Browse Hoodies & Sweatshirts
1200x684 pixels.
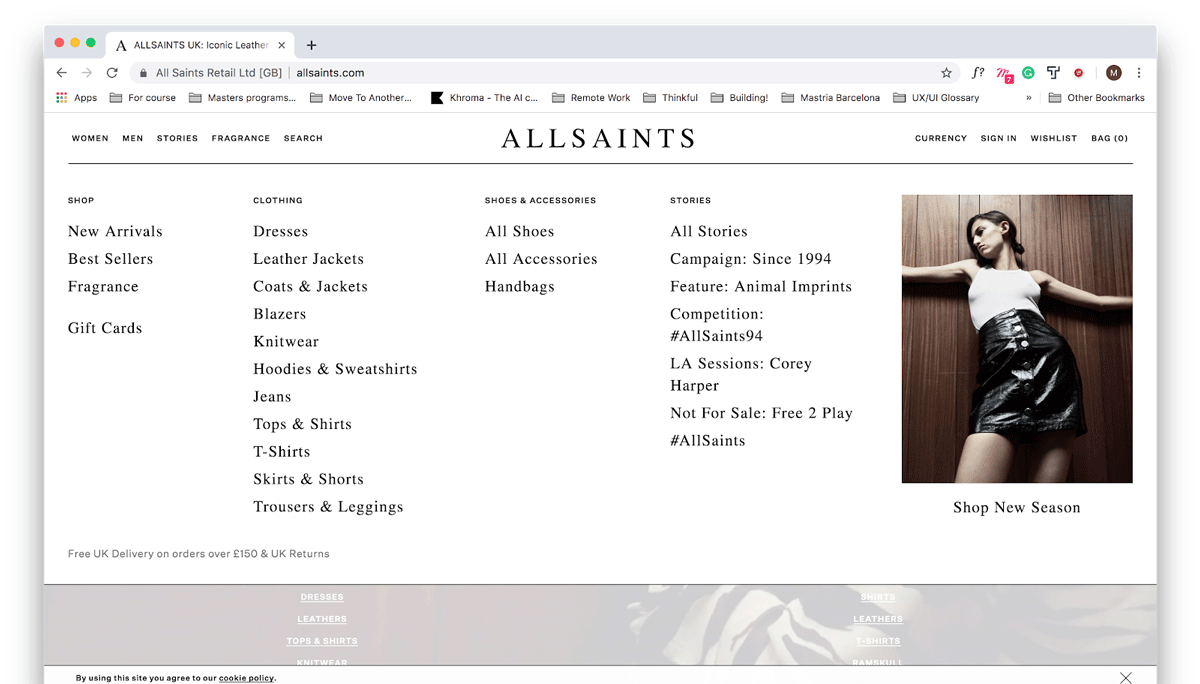click(x=335, y=369)
